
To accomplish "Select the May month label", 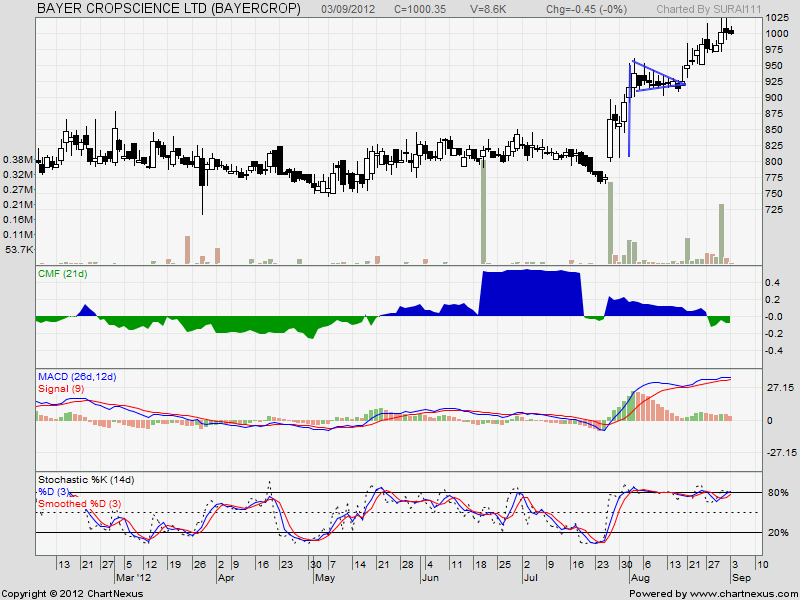I will coord(324,578).
